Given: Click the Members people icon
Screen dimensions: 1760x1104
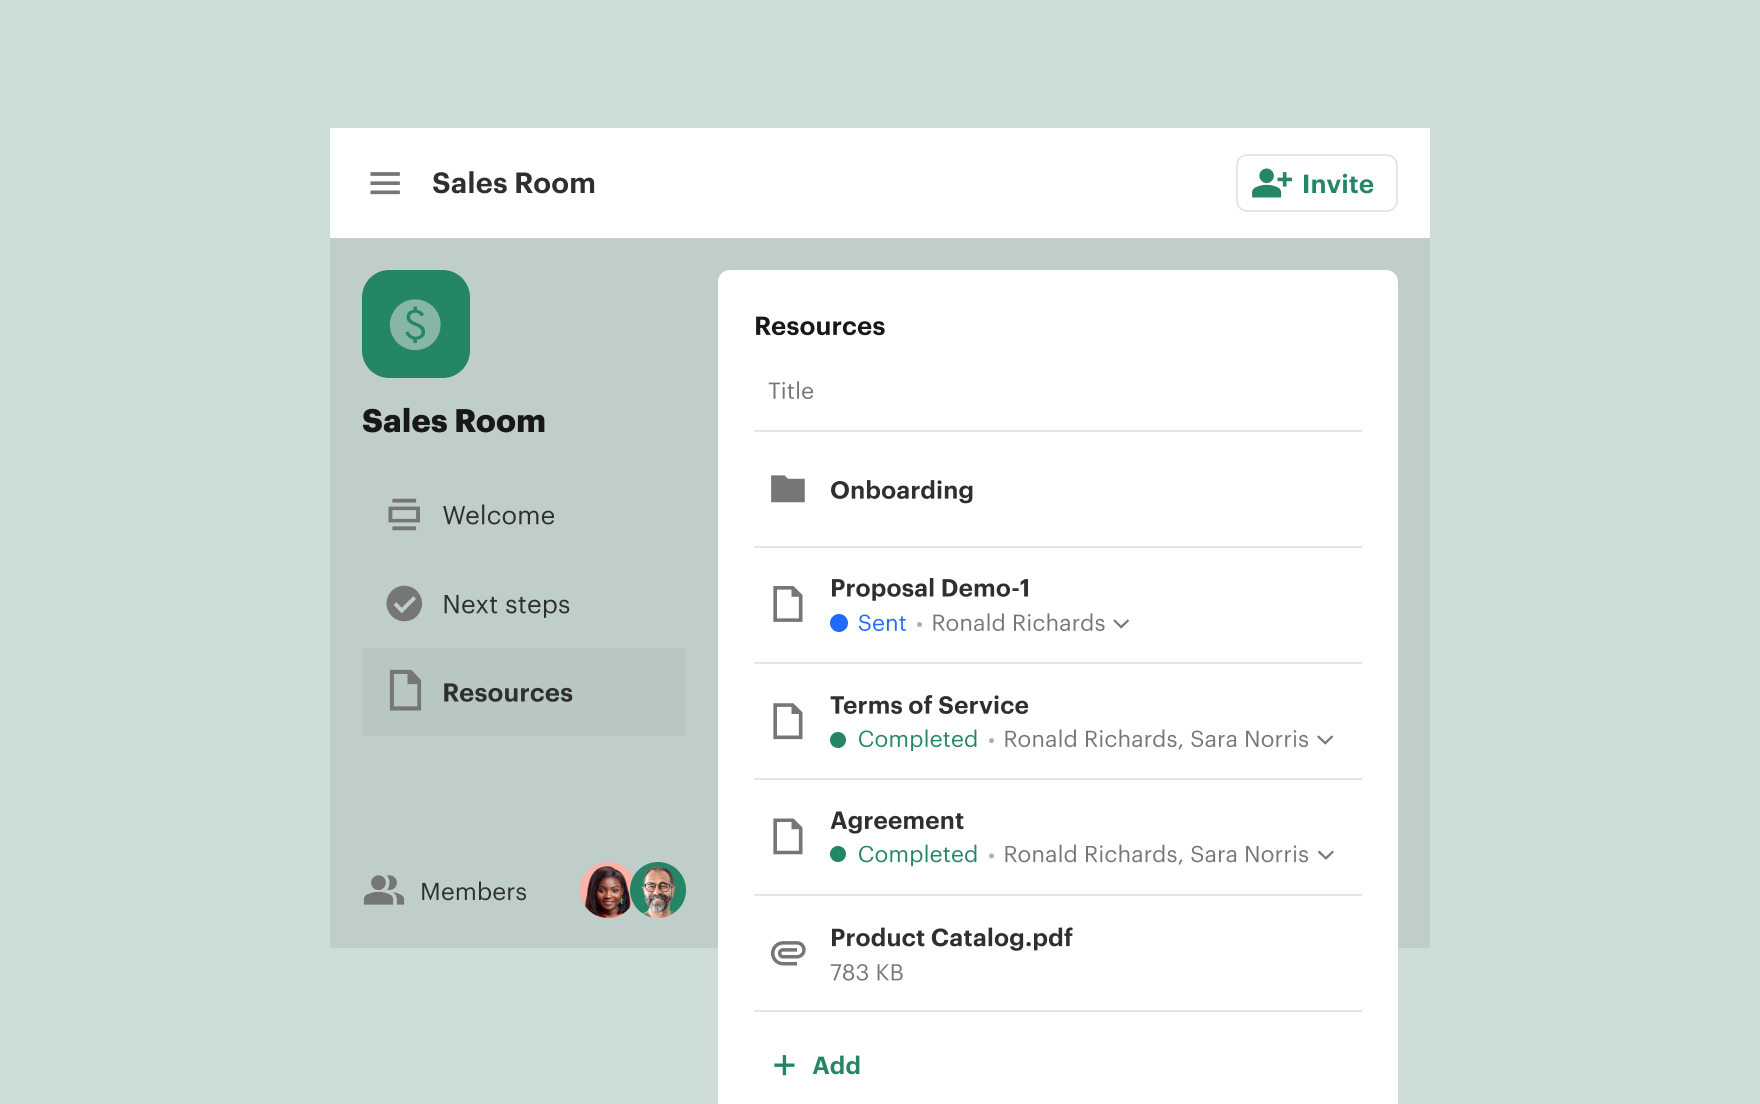Looking at the screenshot, I should click(383, 890).
